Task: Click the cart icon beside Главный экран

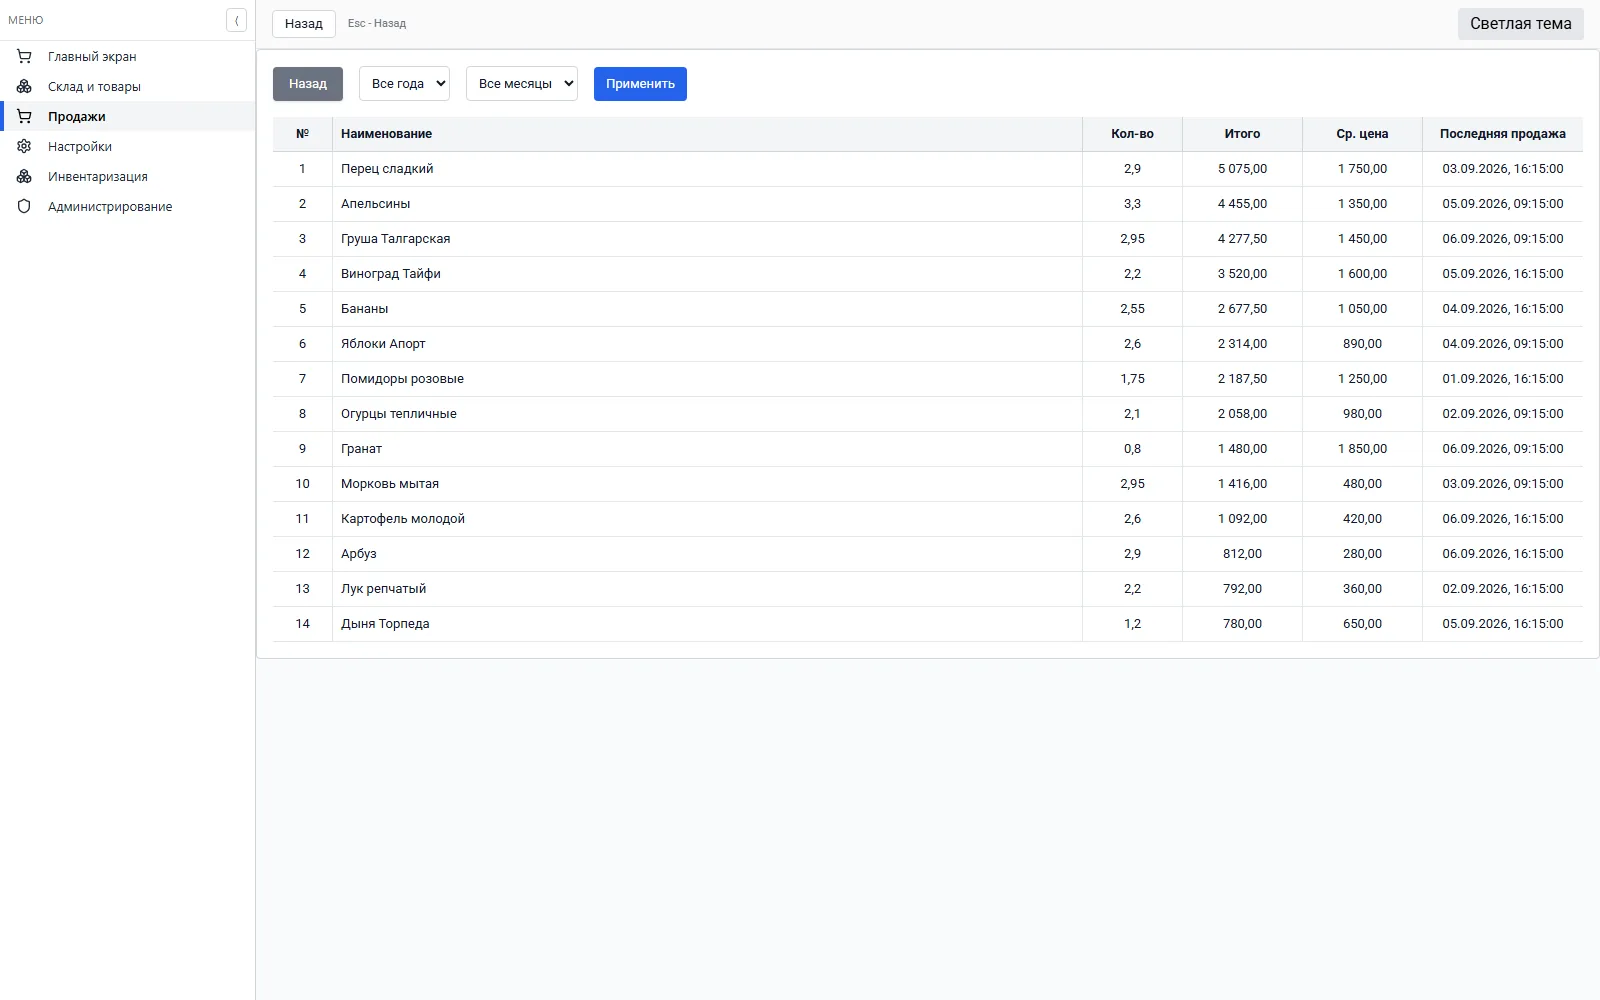Action: [x=24, y=57]
